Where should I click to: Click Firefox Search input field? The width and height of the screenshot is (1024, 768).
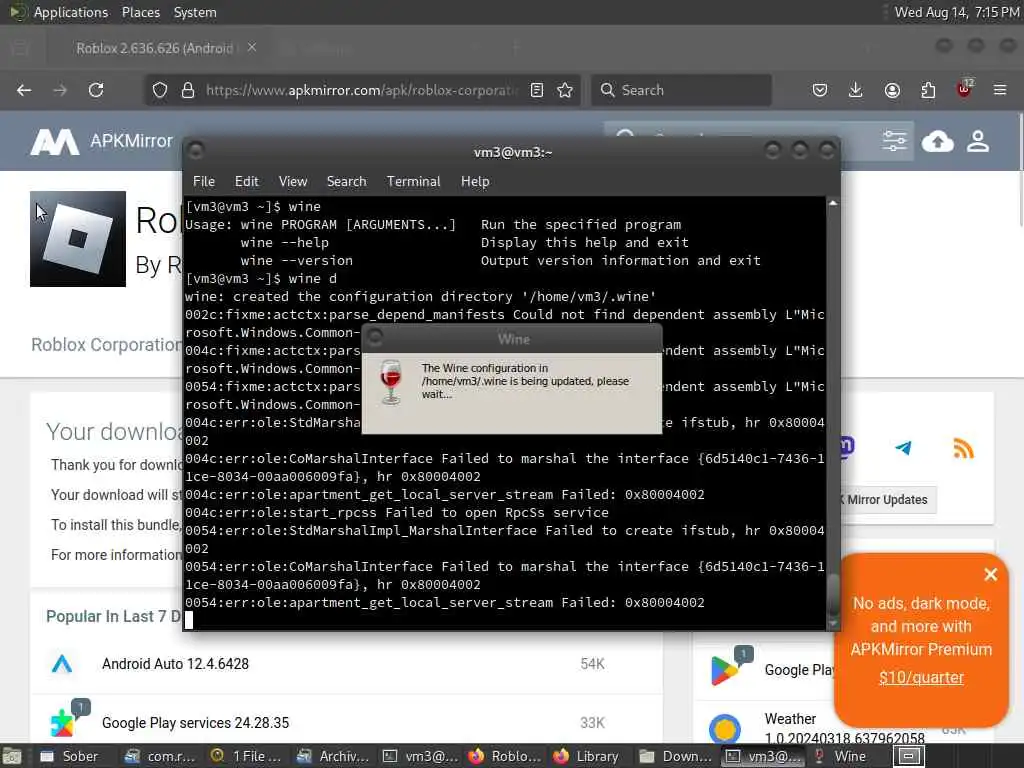(x=681, y=90)
